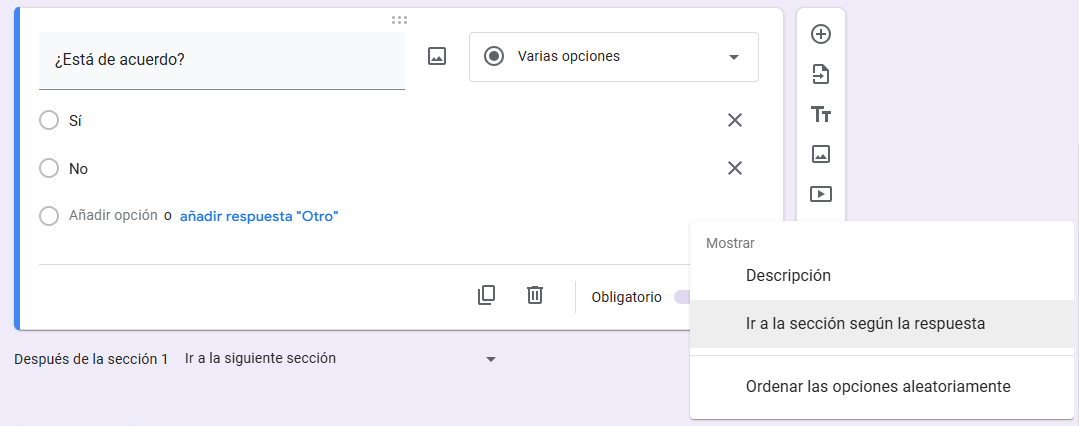Image resolution: width=1079 pixels, height=426 pixels.
Task: Open the "Varias opciones" question type dropdown
Action: (613, 57)
